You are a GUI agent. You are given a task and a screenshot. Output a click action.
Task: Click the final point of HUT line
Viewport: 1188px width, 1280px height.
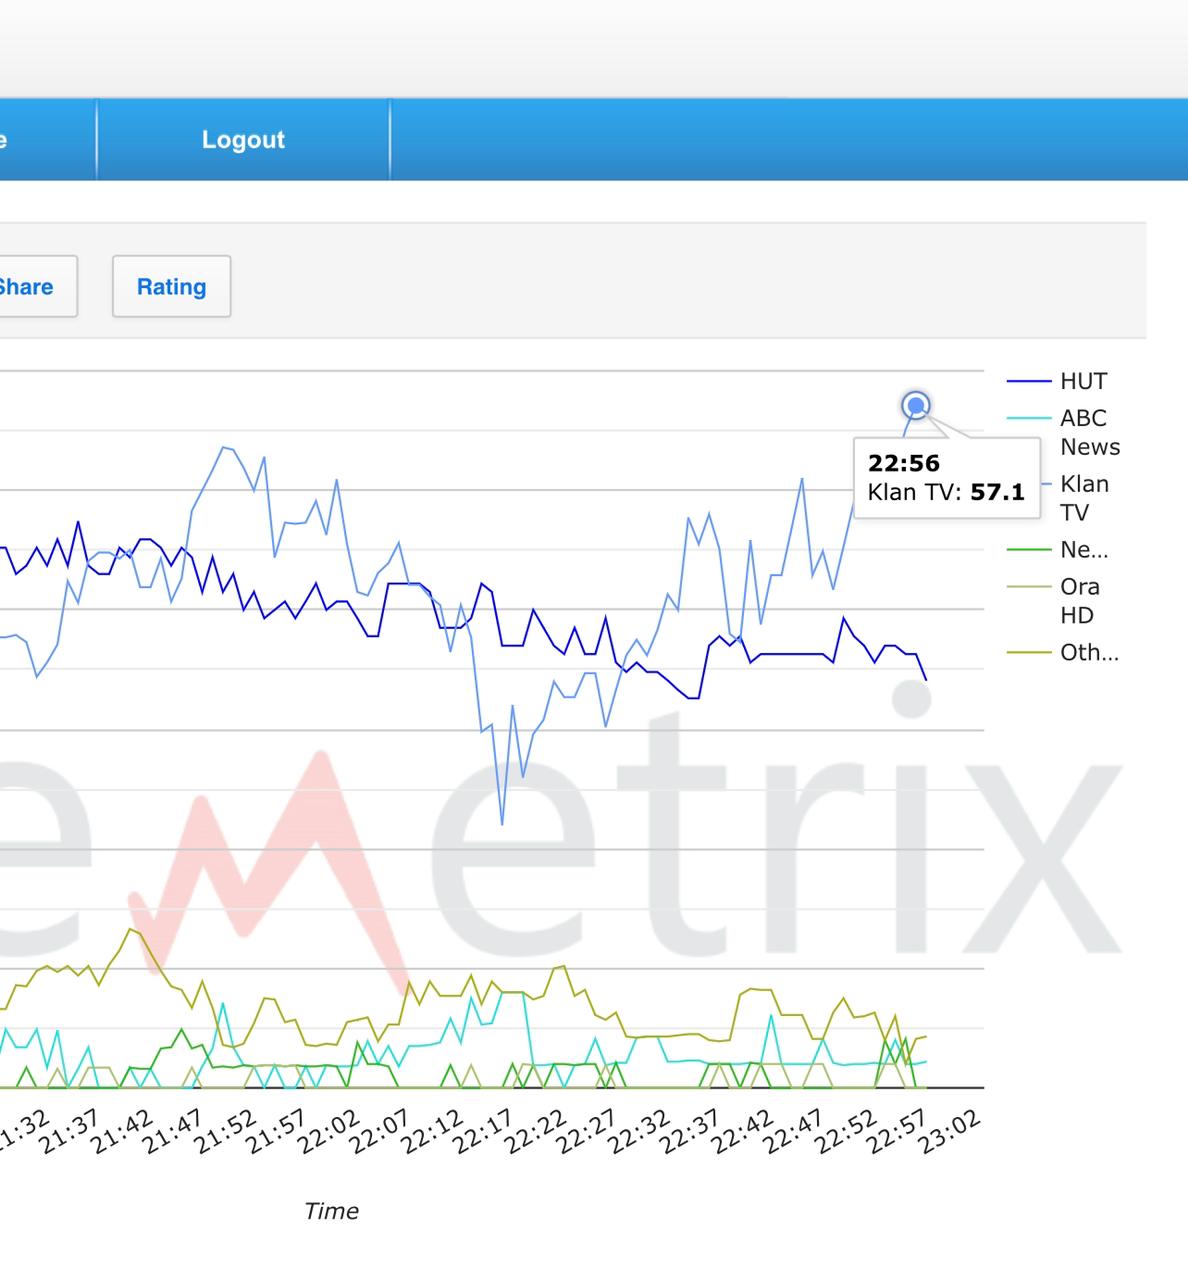[926, 680]
